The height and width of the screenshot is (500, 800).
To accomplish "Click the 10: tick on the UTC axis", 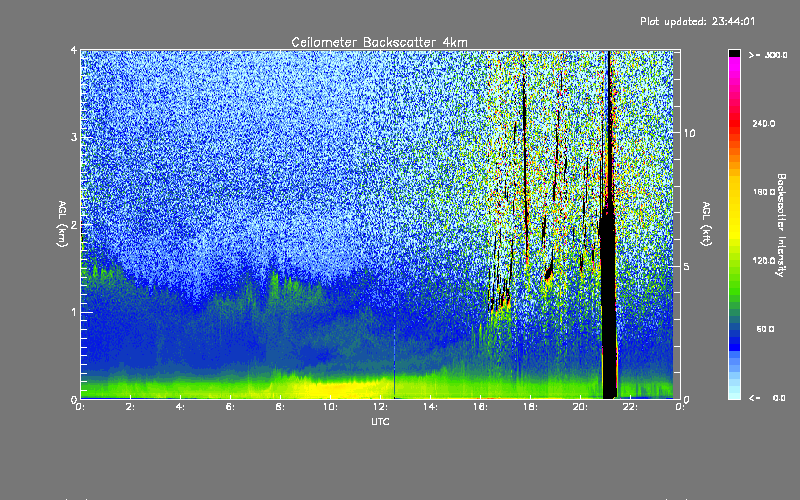I will (x=330, y=407).
